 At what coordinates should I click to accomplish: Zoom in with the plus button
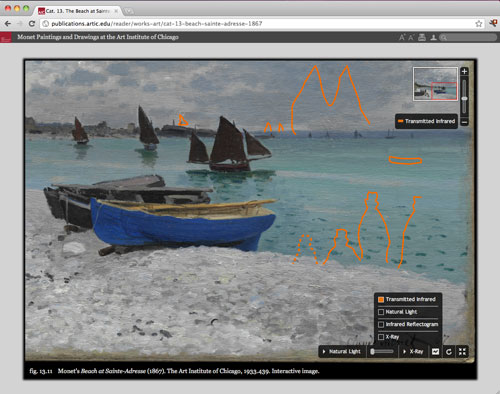tap(464, 71)
